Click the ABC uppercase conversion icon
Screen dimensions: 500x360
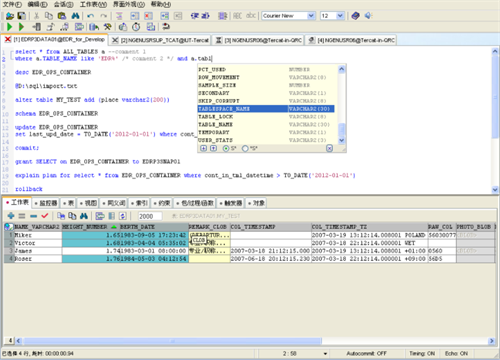tap(237, 16)
